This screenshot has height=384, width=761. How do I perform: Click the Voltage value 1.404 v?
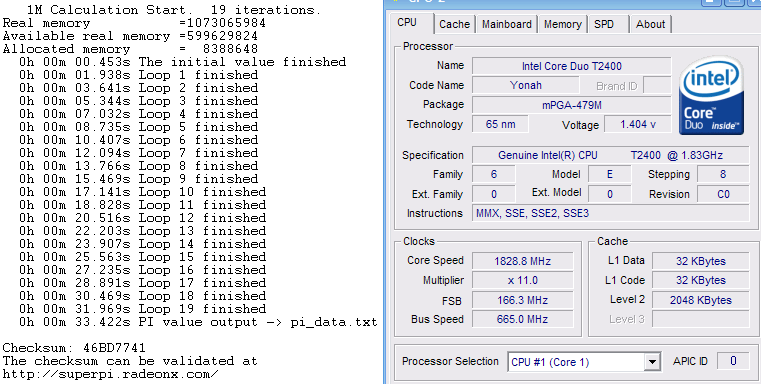click(638, 124)
